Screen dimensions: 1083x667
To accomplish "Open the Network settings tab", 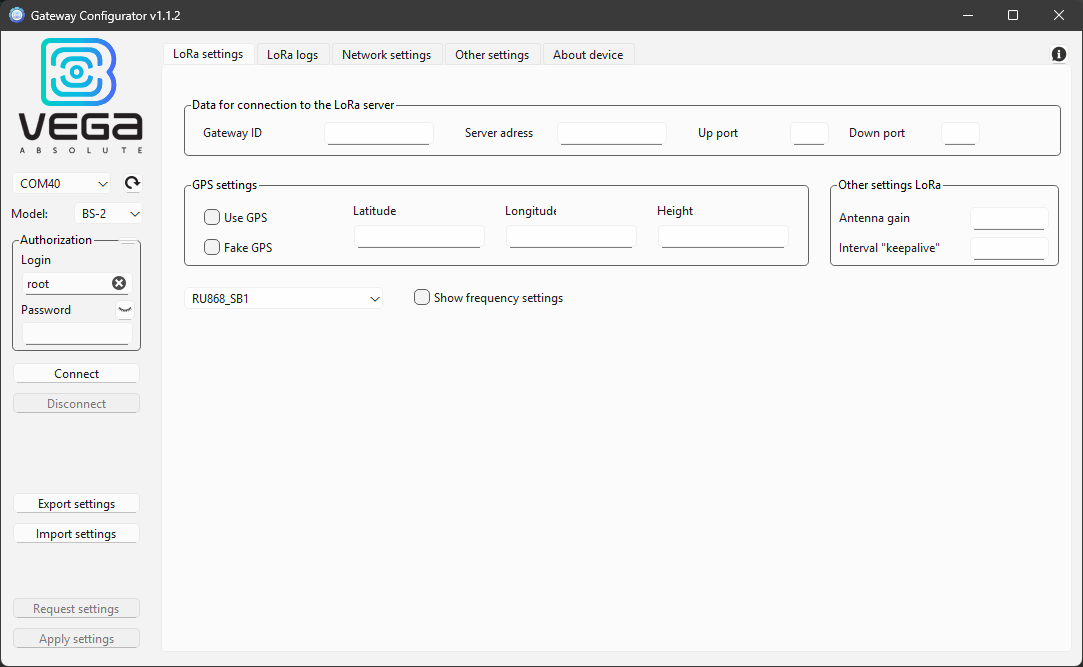I will click(387, 54).
